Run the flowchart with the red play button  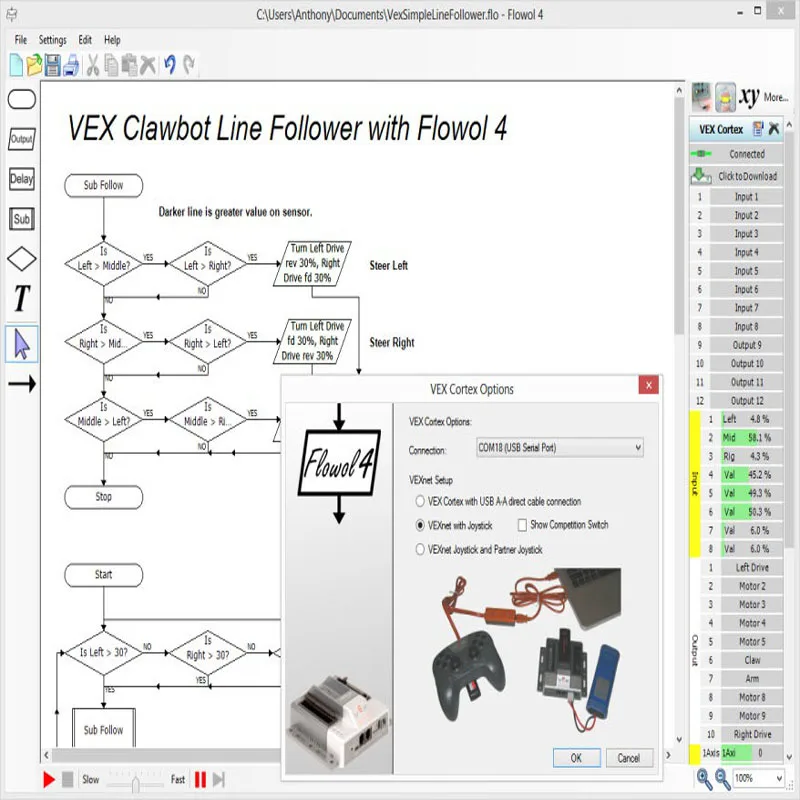[x=49, y=780]
